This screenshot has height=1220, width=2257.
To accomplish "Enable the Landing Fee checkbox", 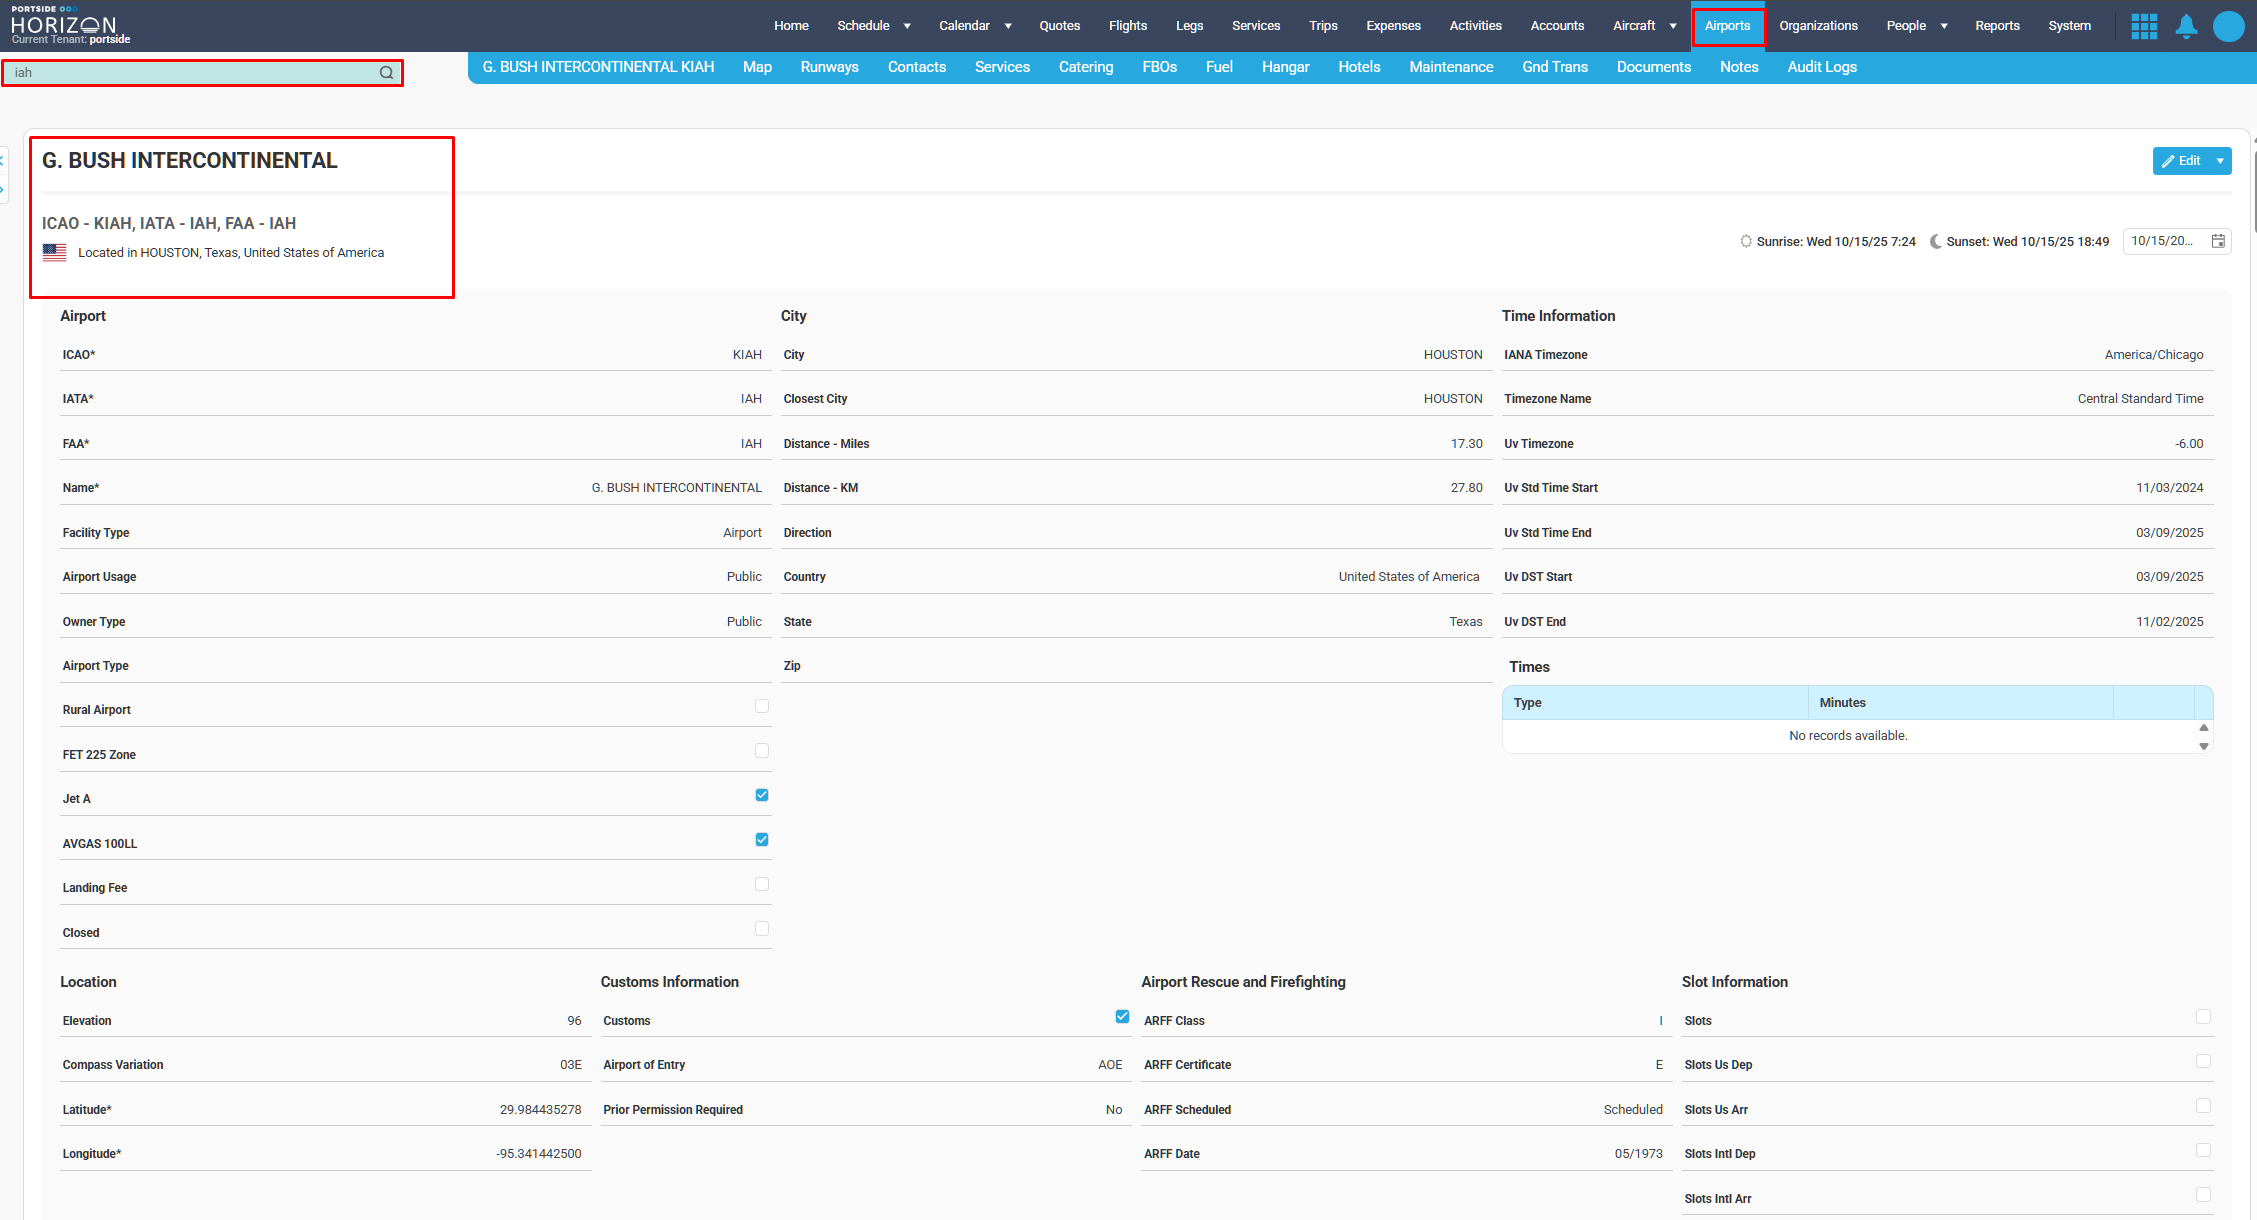I will [762, 884].
